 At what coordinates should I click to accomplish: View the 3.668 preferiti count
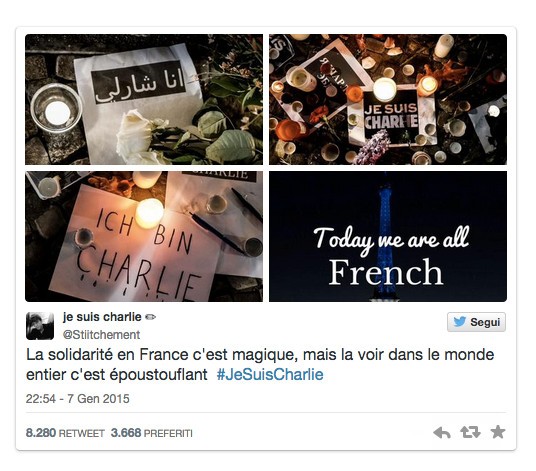[x=126, y=433]
